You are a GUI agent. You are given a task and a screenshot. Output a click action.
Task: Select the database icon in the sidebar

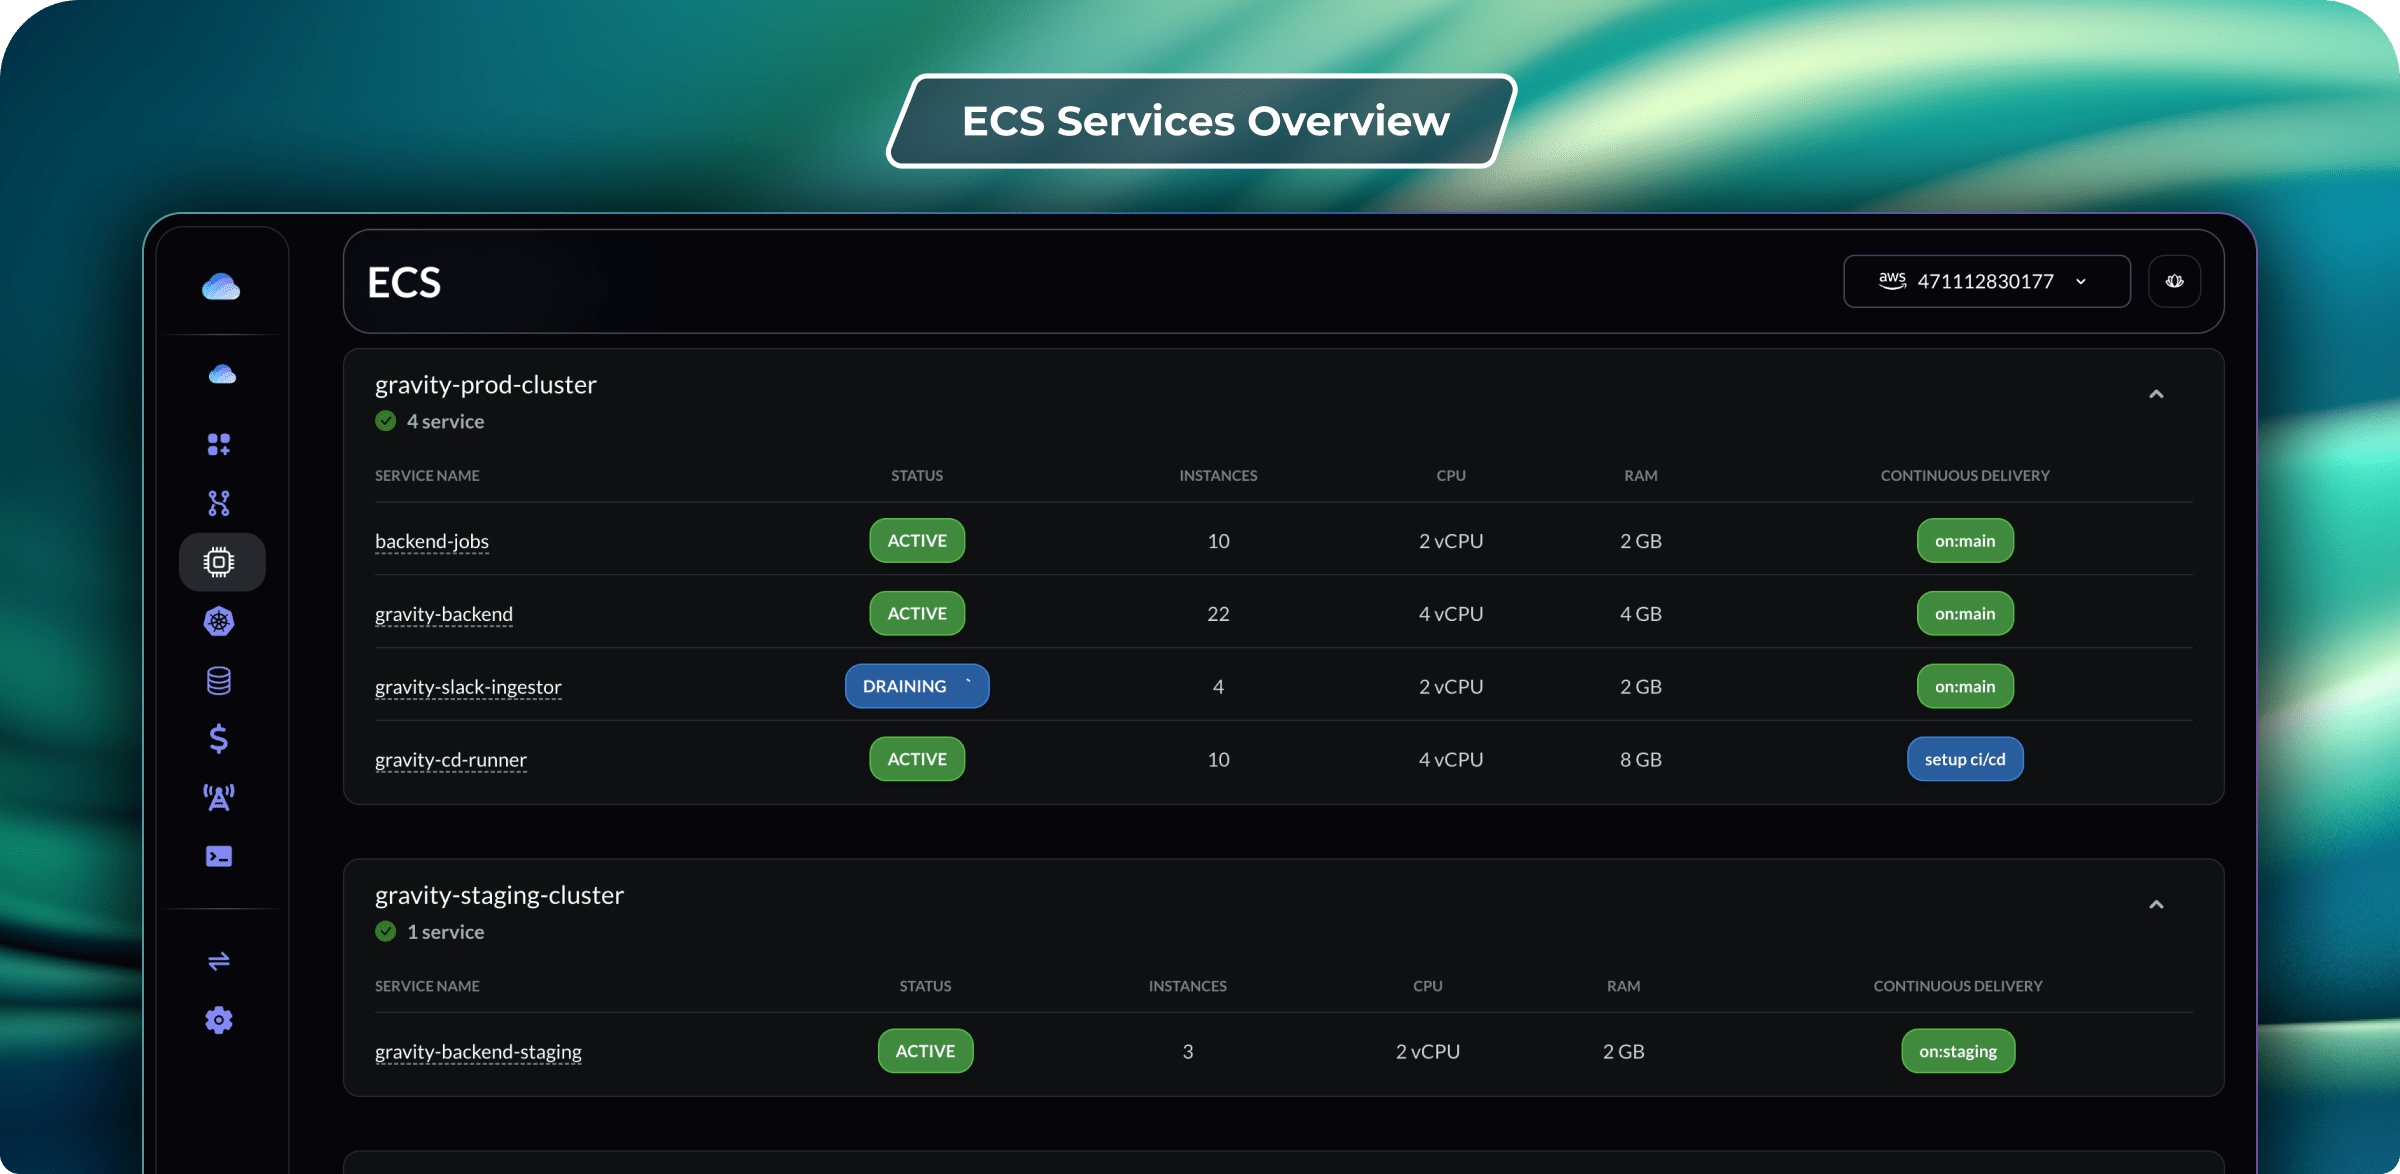click(219, 680)
